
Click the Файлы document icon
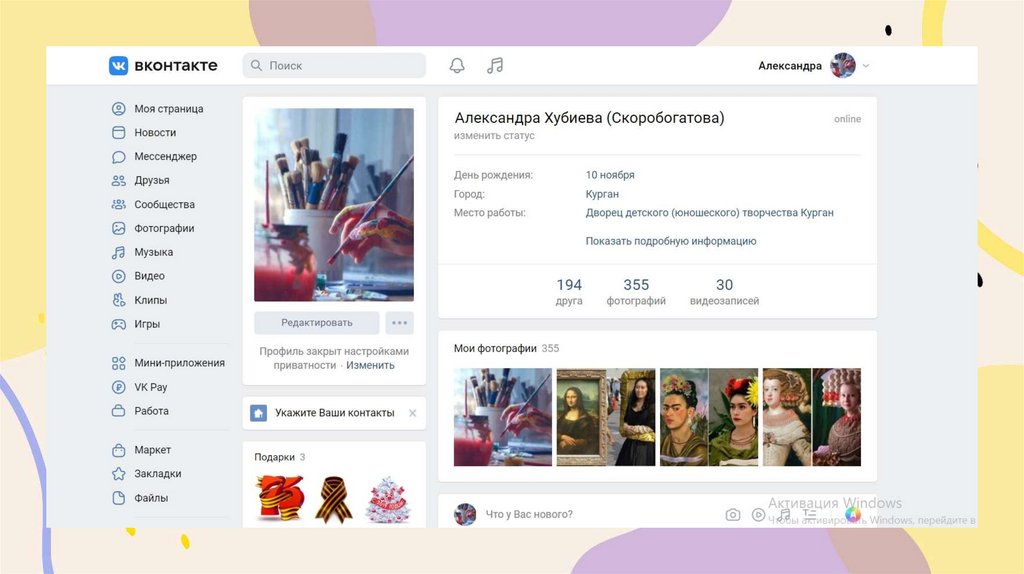pyautogui.click(x=118, y=498)
